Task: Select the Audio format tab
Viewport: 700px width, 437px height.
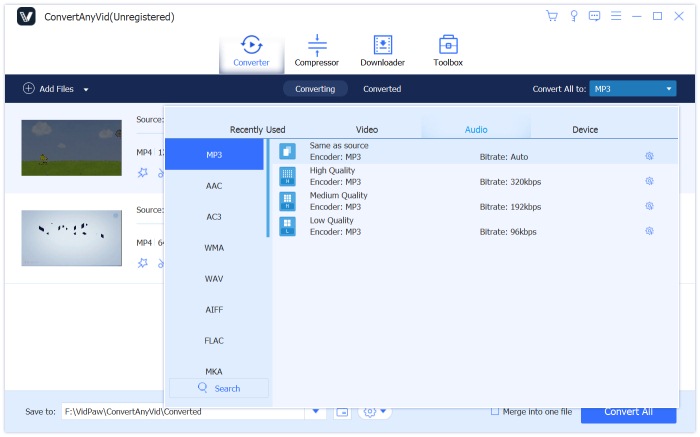Action: pyautogui.click(x=476, y=130)
